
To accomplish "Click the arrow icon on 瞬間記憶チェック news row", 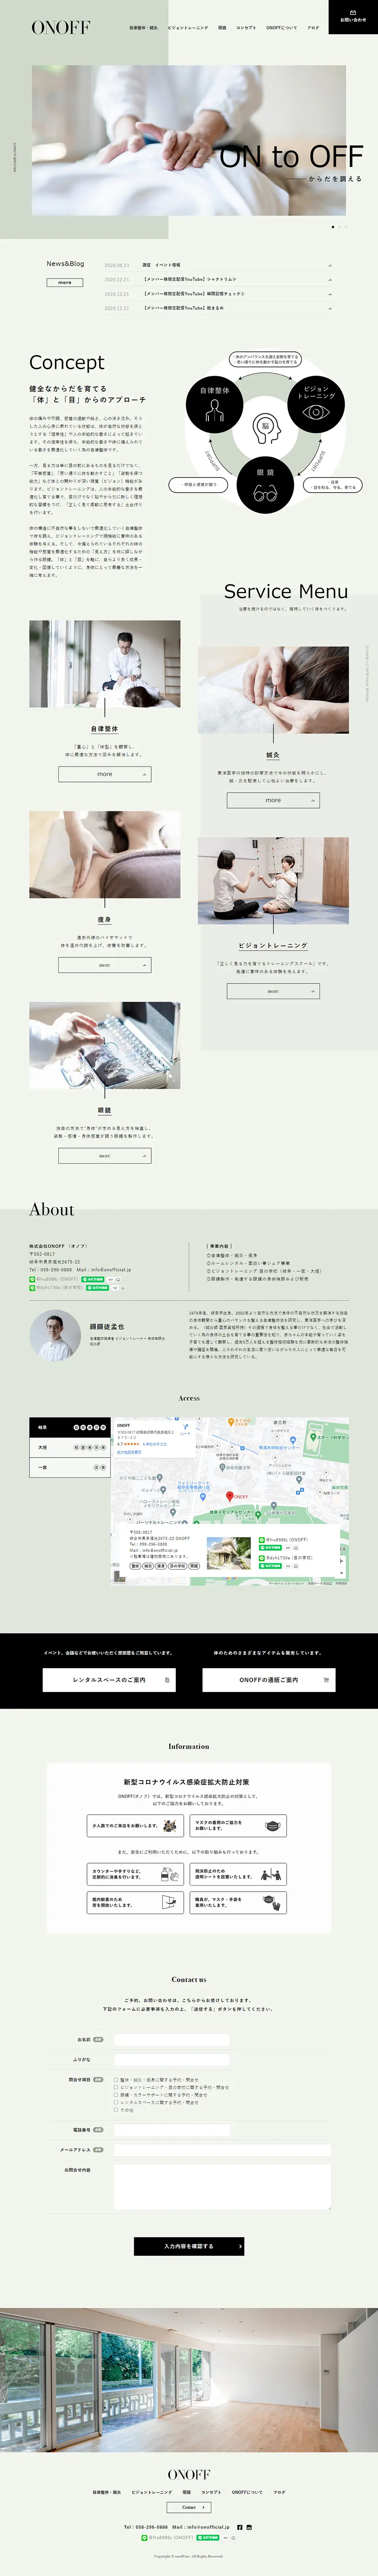I will pos(330,294).
